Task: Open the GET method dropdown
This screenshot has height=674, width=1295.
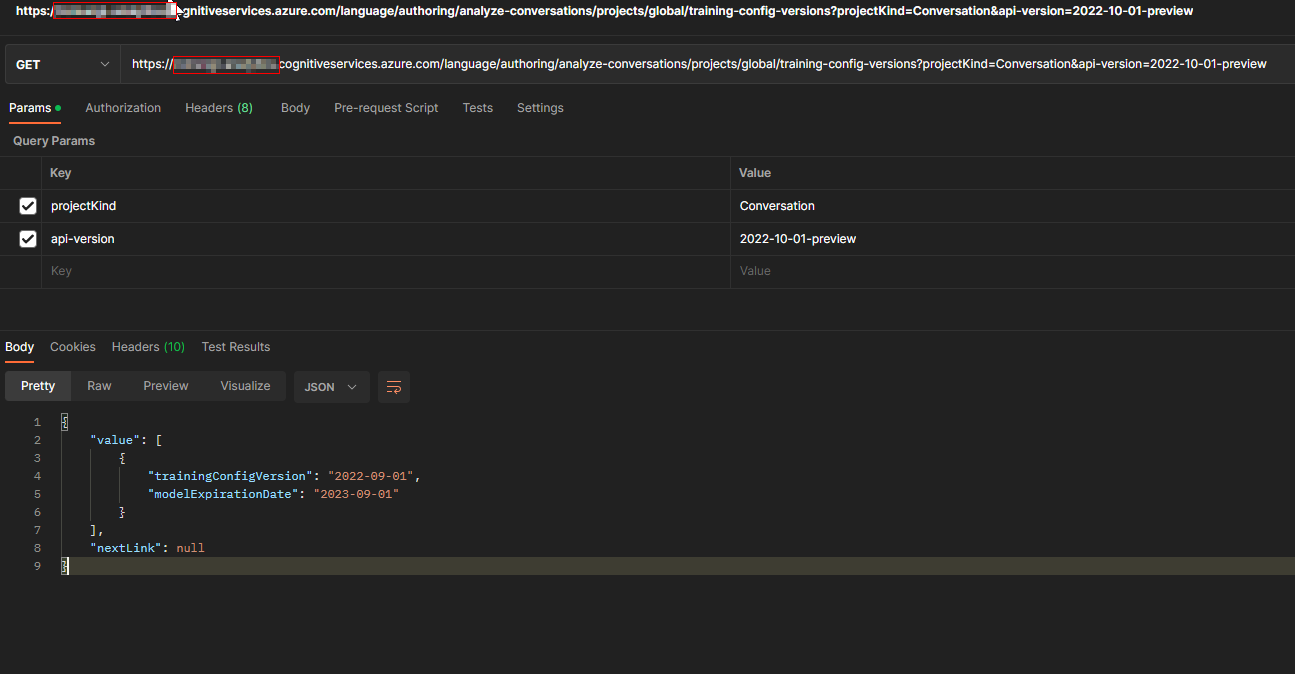Action: (x=62, y=63)
